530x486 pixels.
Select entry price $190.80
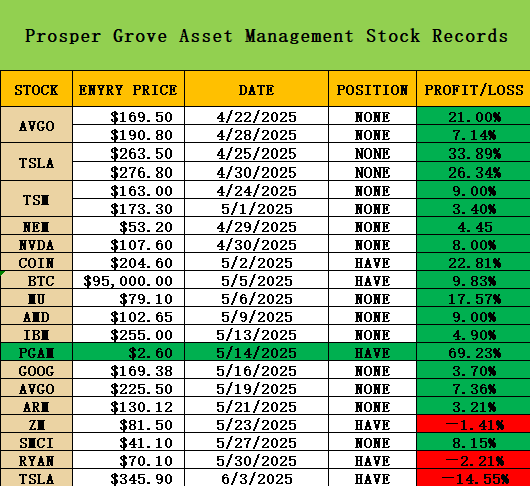click(x=128, y=134)
